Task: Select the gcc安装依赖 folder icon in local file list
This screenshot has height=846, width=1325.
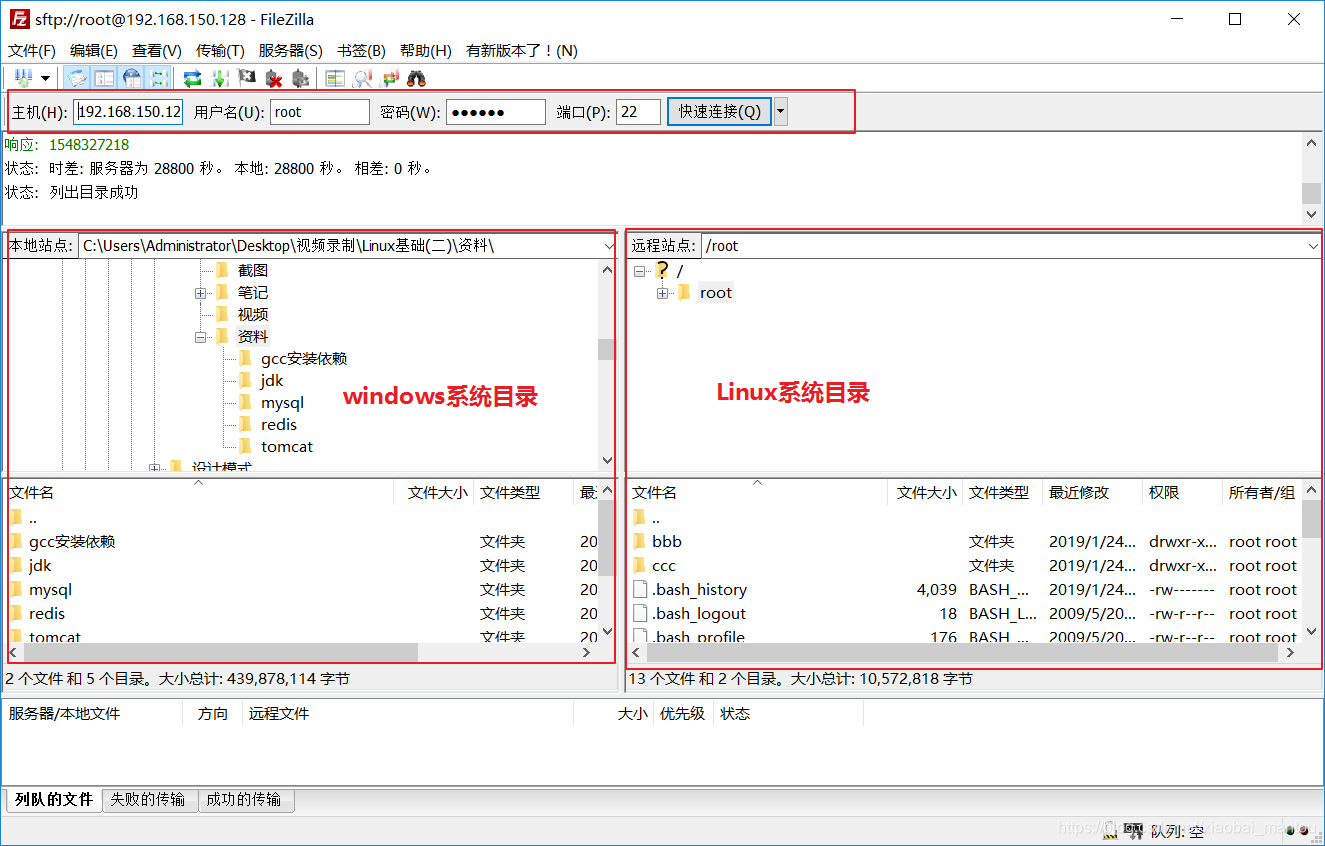Action: pos(17,541)
